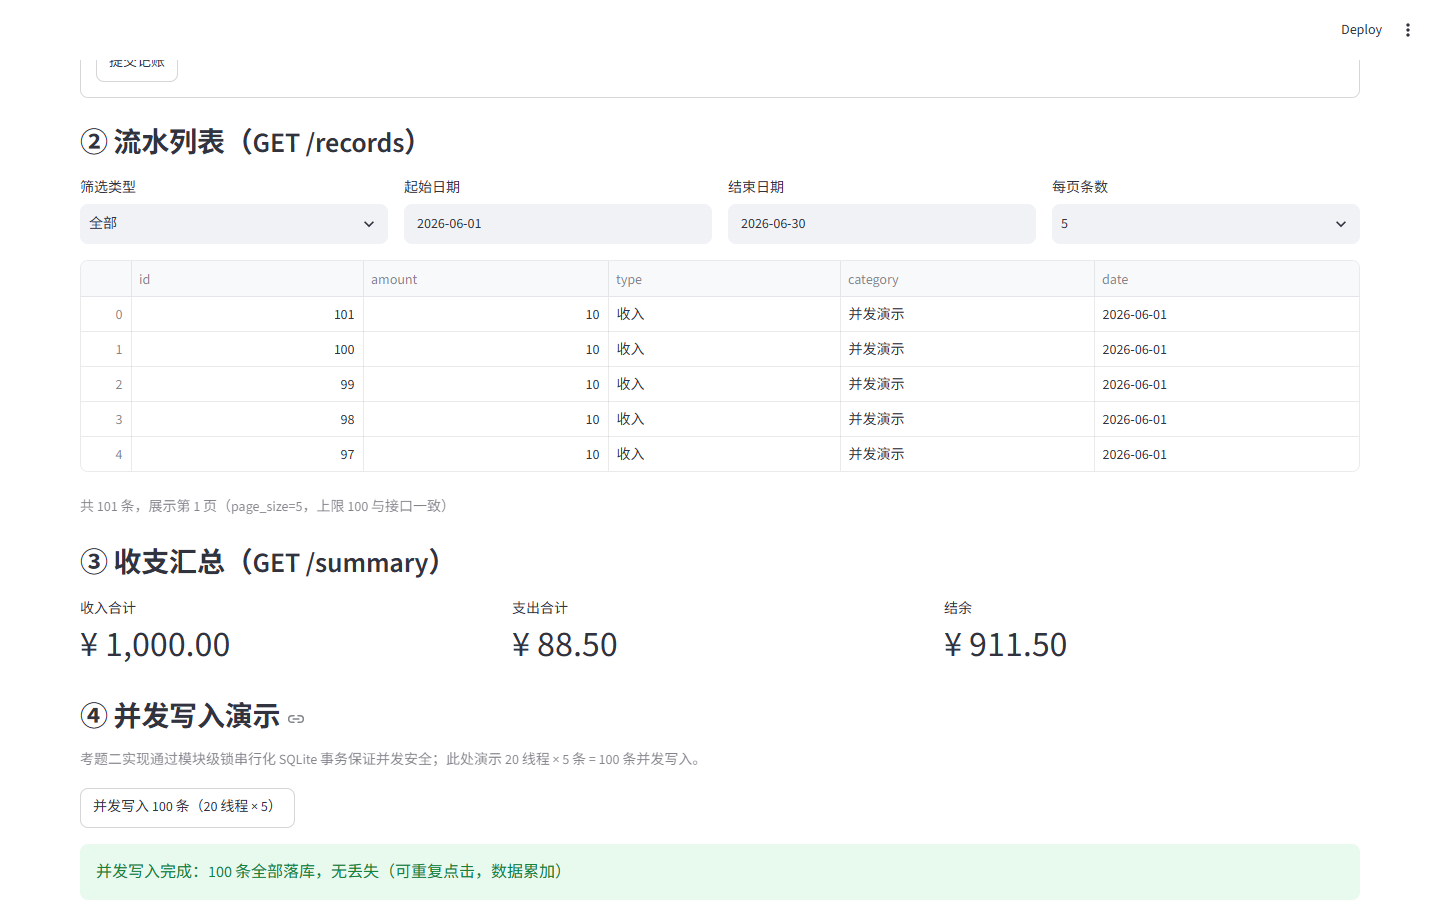This screenshot has width=1440, height=920.
Task: Sort by the amount column header
Action: (x=486, y=279)
